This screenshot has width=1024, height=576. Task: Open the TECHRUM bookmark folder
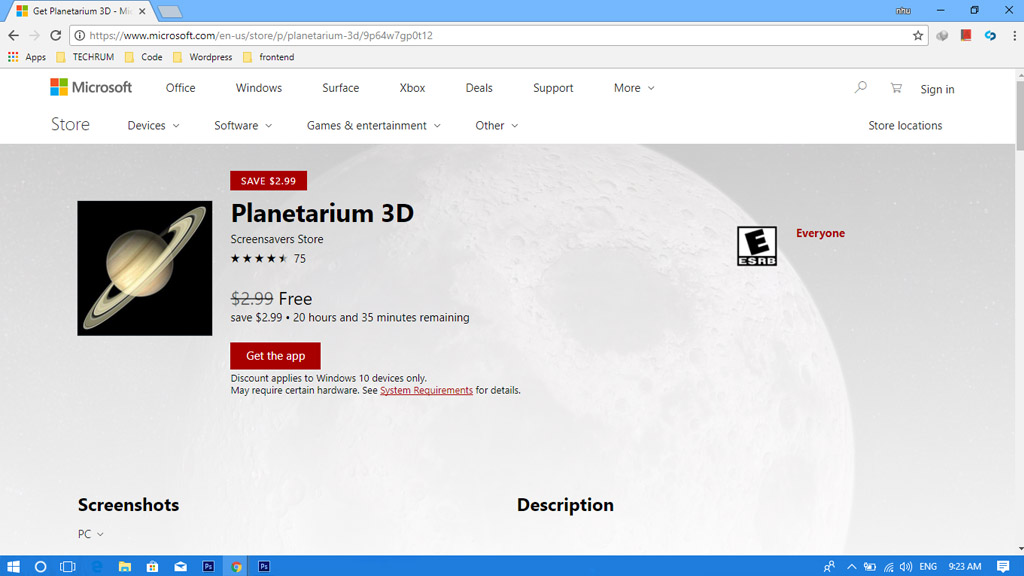pyautogui.click(x=86, y=57)
